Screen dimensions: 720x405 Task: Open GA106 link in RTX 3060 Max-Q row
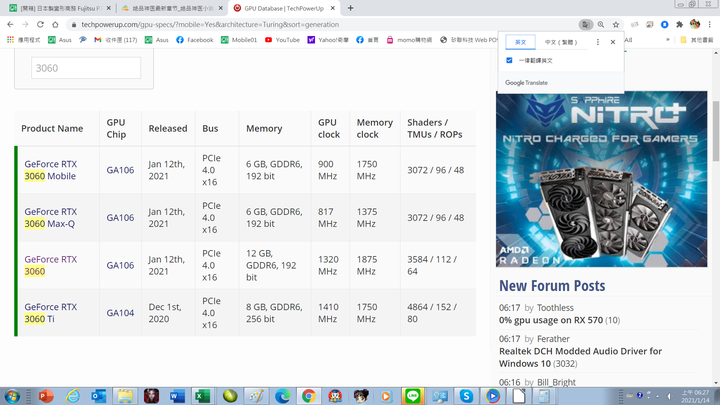coord(120,218)
